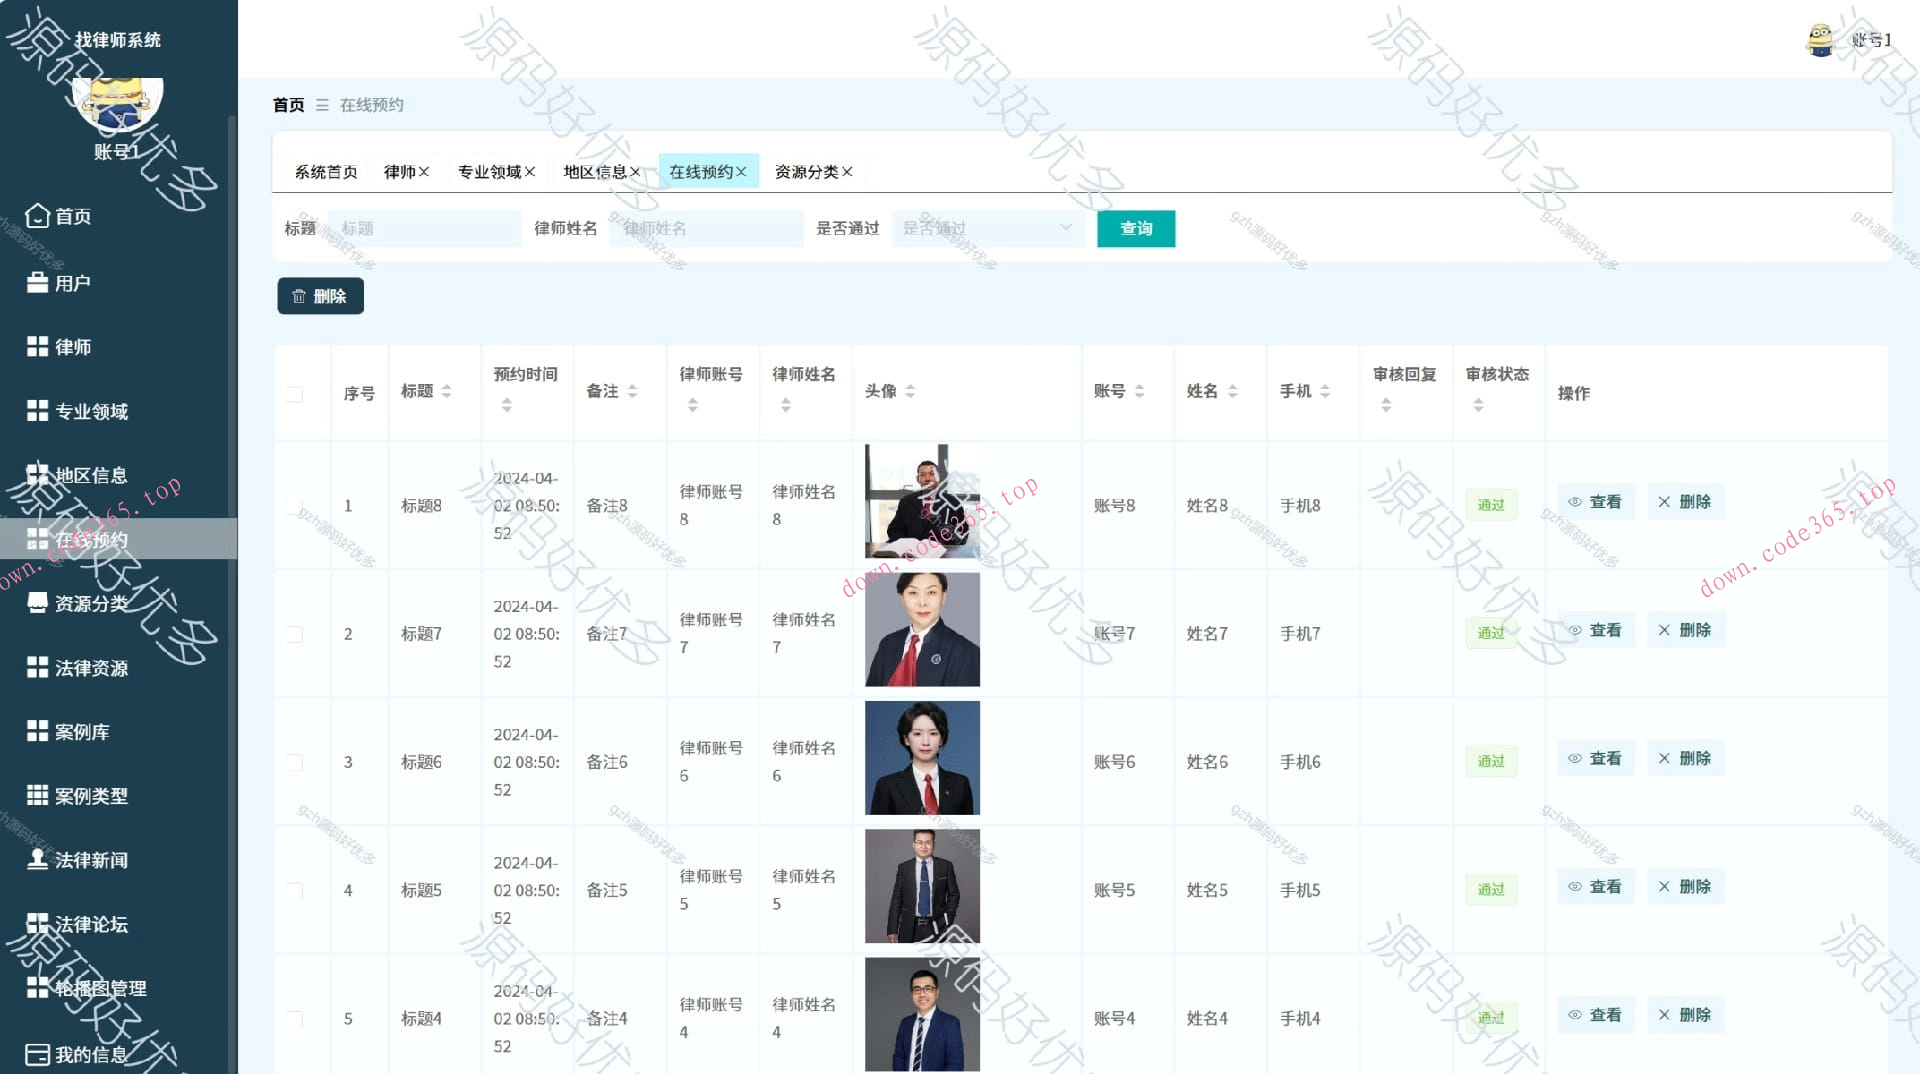Viewport: 1920px width, 1074px height.
Task: Sort the 审核状态 column
Action: coord(1478,404)
